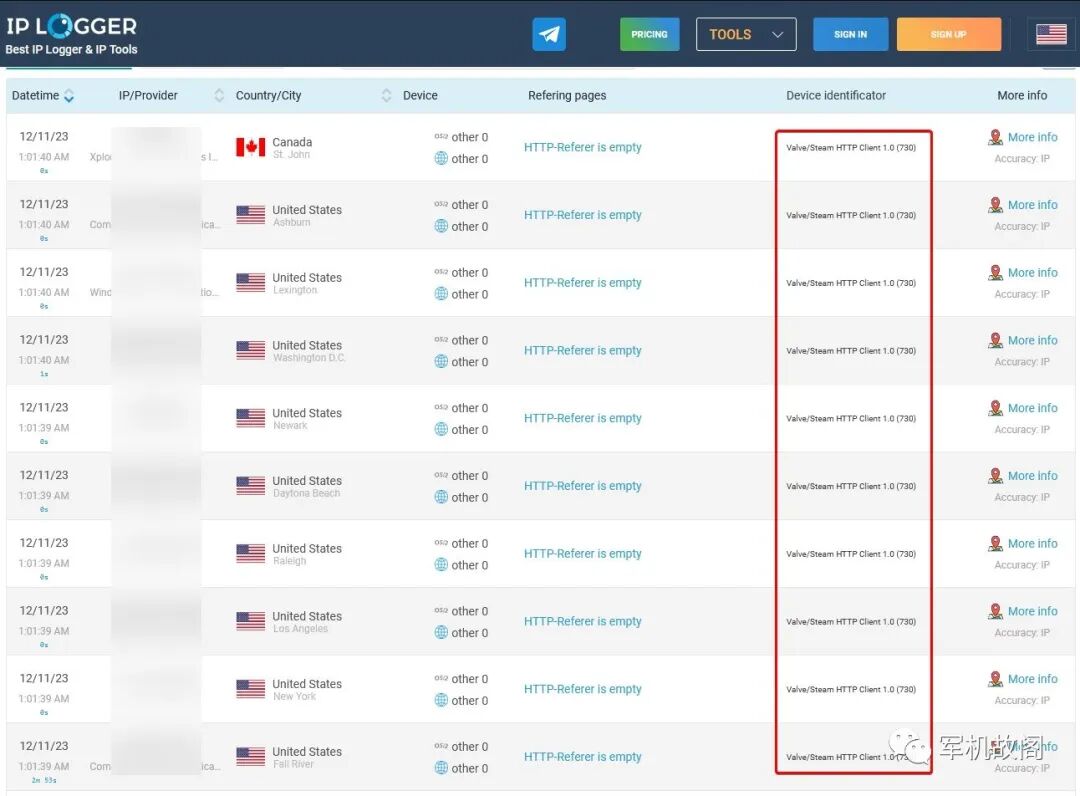1080x796 pixels.
Task: Click HTTP-Referer is empty in St. John row
Action: (x=583, y=147)
